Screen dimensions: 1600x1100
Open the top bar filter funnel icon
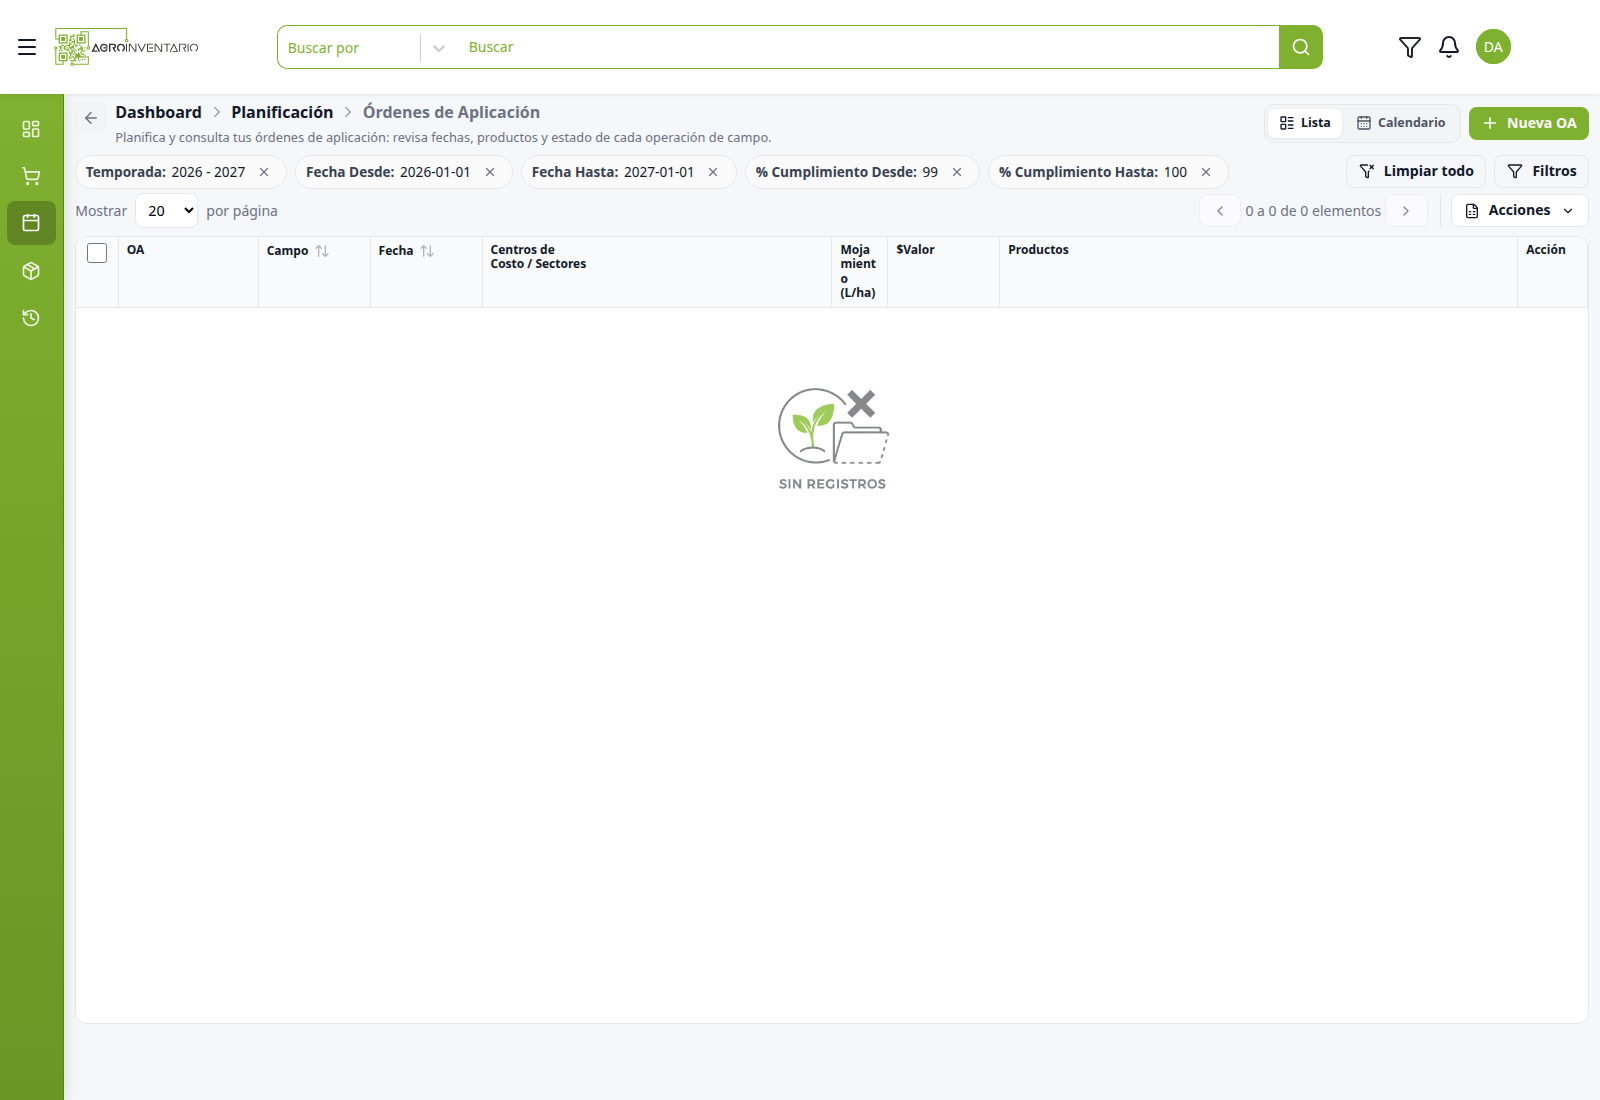click(1409, 47)
